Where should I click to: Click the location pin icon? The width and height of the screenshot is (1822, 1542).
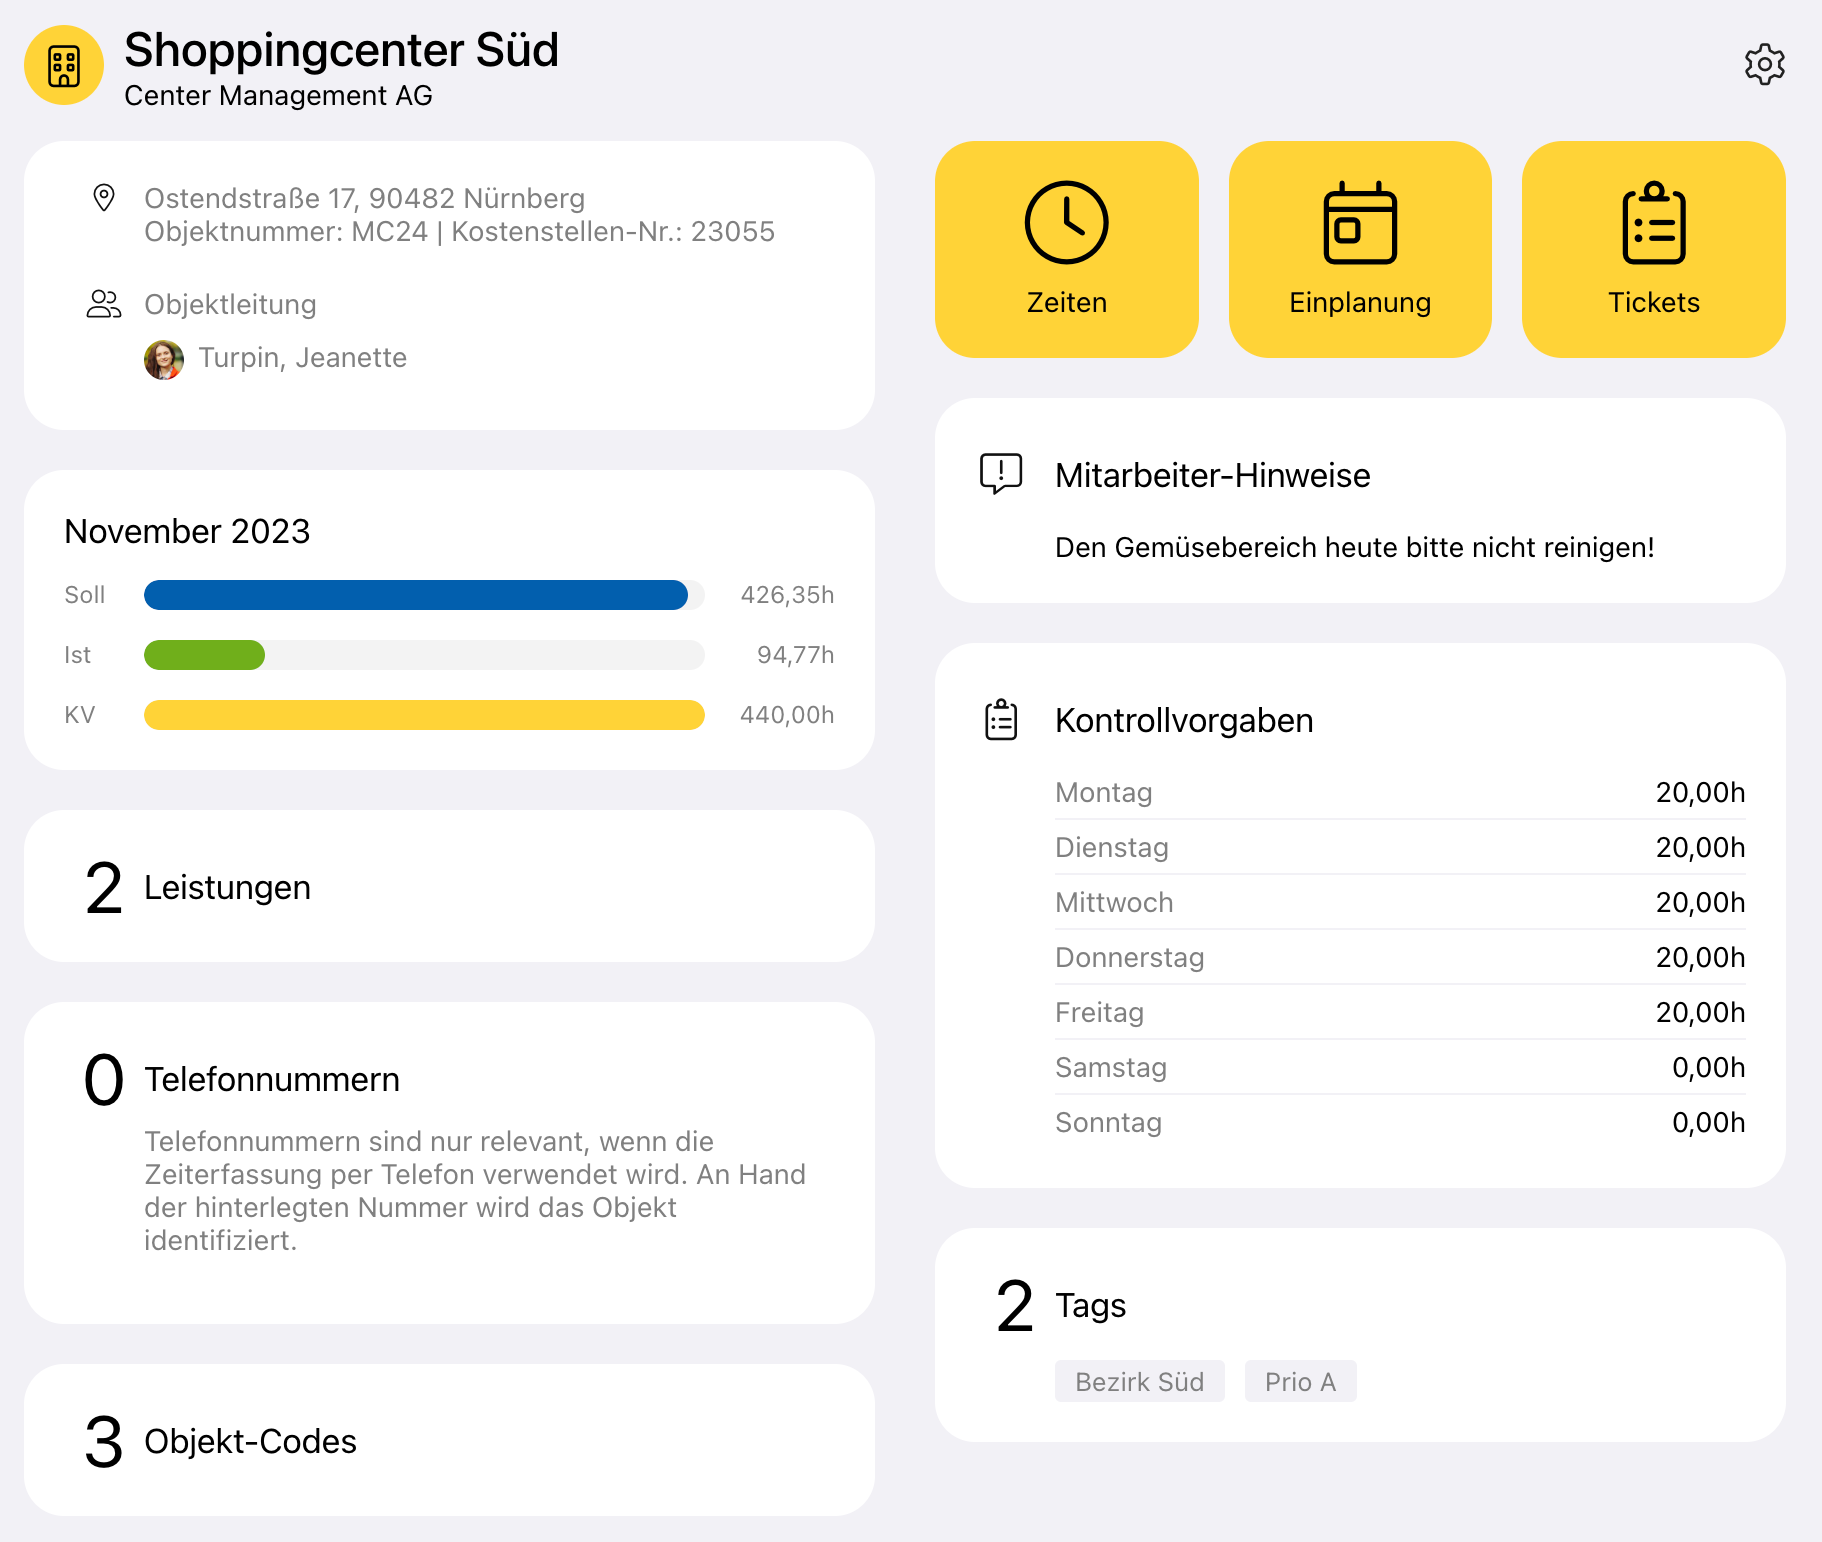tap(104, 198)
